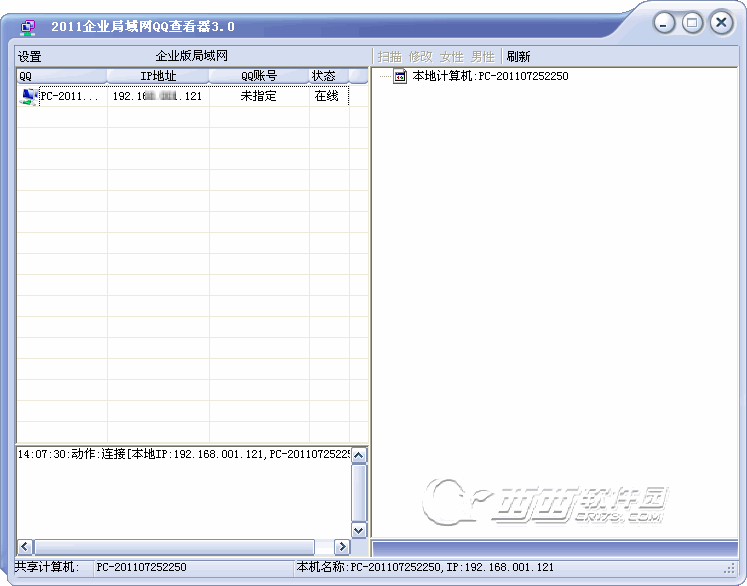The width and height of the screenshot is (747, 586).
Task: Click the log horizontal scrollbar thumb
Action: 174,547
